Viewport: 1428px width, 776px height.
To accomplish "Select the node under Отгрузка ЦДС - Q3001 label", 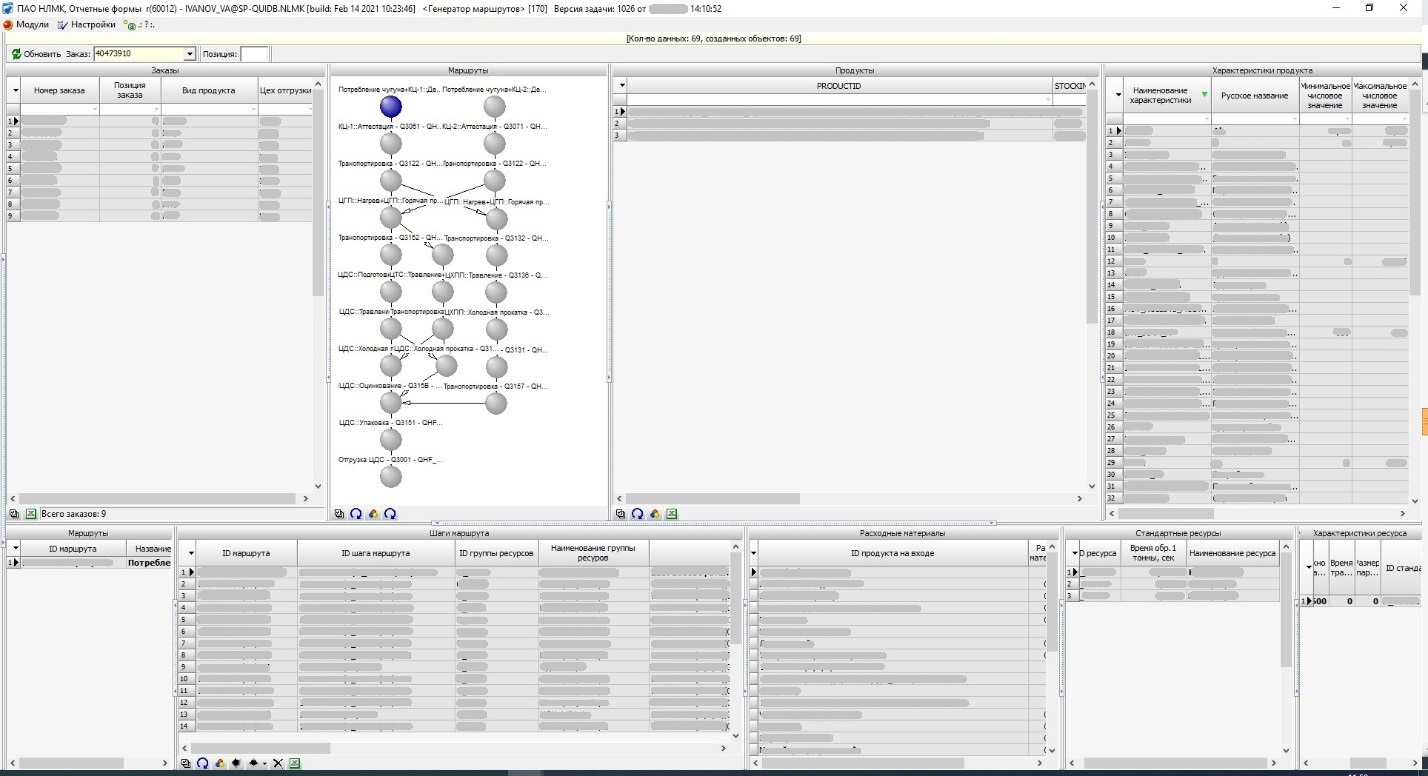I will pos(391,477).
